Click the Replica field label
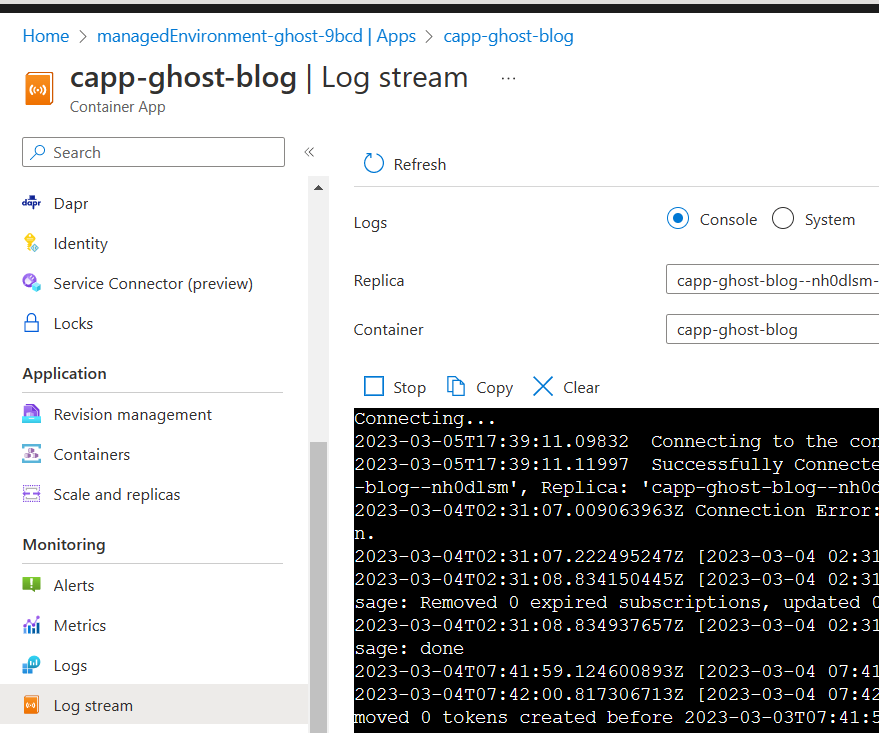The width and height of the screenshot is (879, 733). [x=379, y=280]
